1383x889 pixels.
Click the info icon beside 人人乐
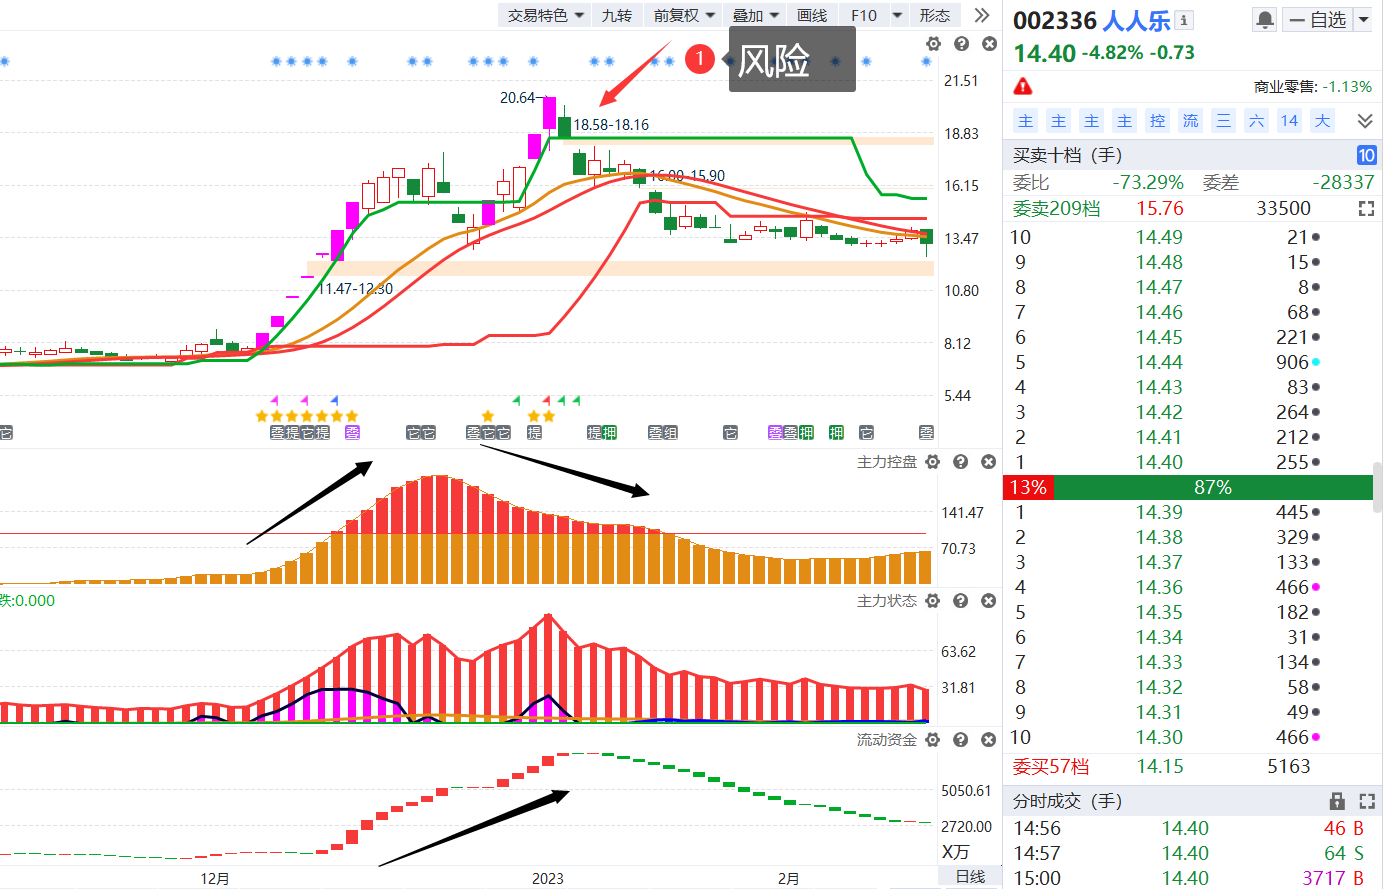tap(1184, 20)
